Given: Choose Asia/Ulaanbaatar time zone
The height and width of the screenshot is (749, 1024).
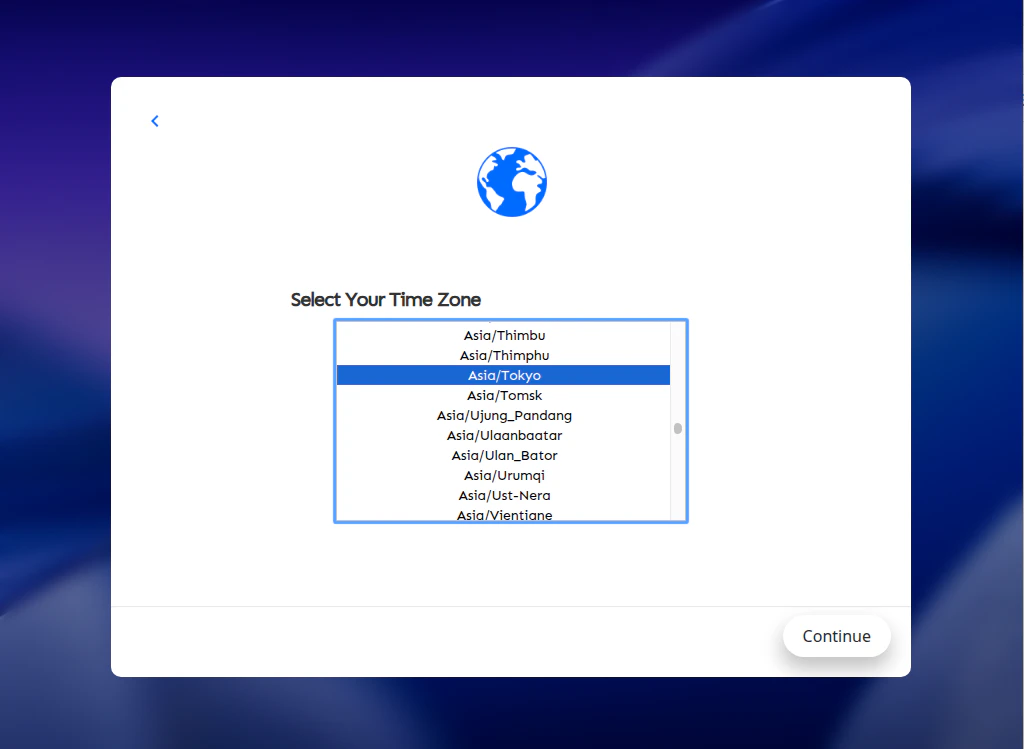Looking at the screenshot, I should tap(504, 435).
